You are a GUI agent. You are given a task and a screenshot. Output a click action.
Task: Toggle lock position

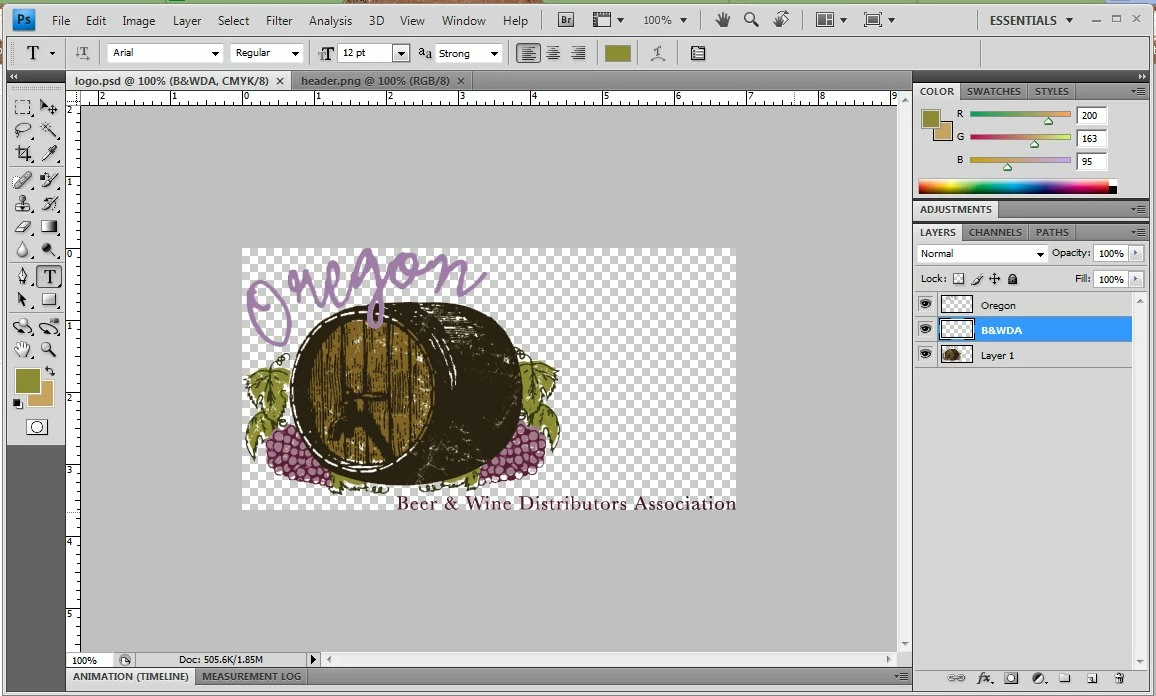995,279
